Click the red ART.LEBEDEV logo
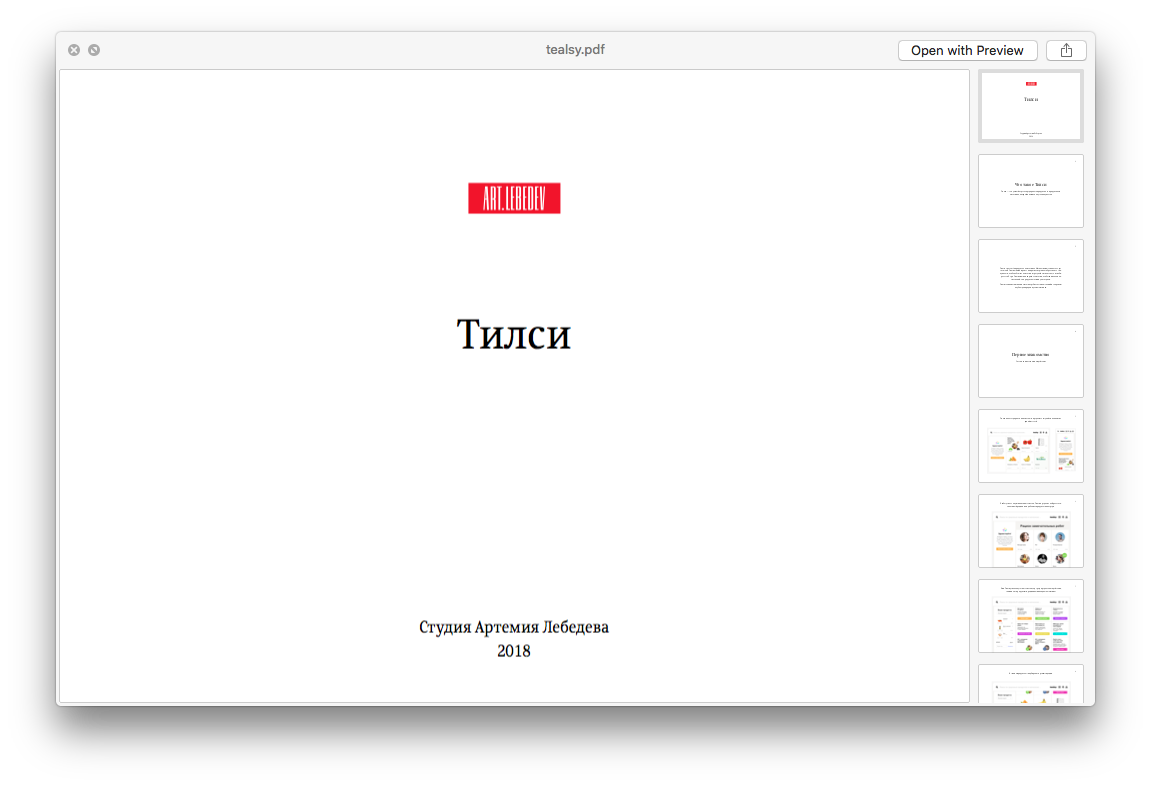The width and height of the screenshot is (1151, 786). pyautogui.click(x=514, y=198)
